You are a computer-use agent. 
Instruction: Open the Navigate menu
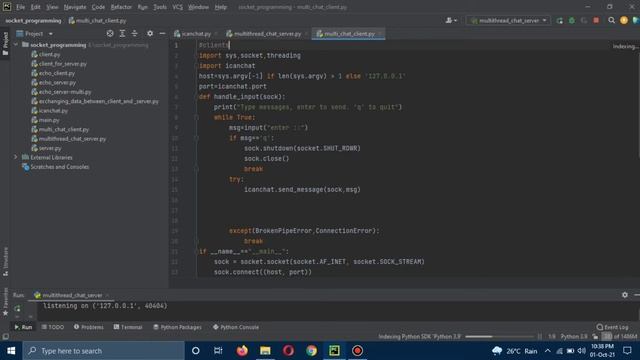[75, 7]
